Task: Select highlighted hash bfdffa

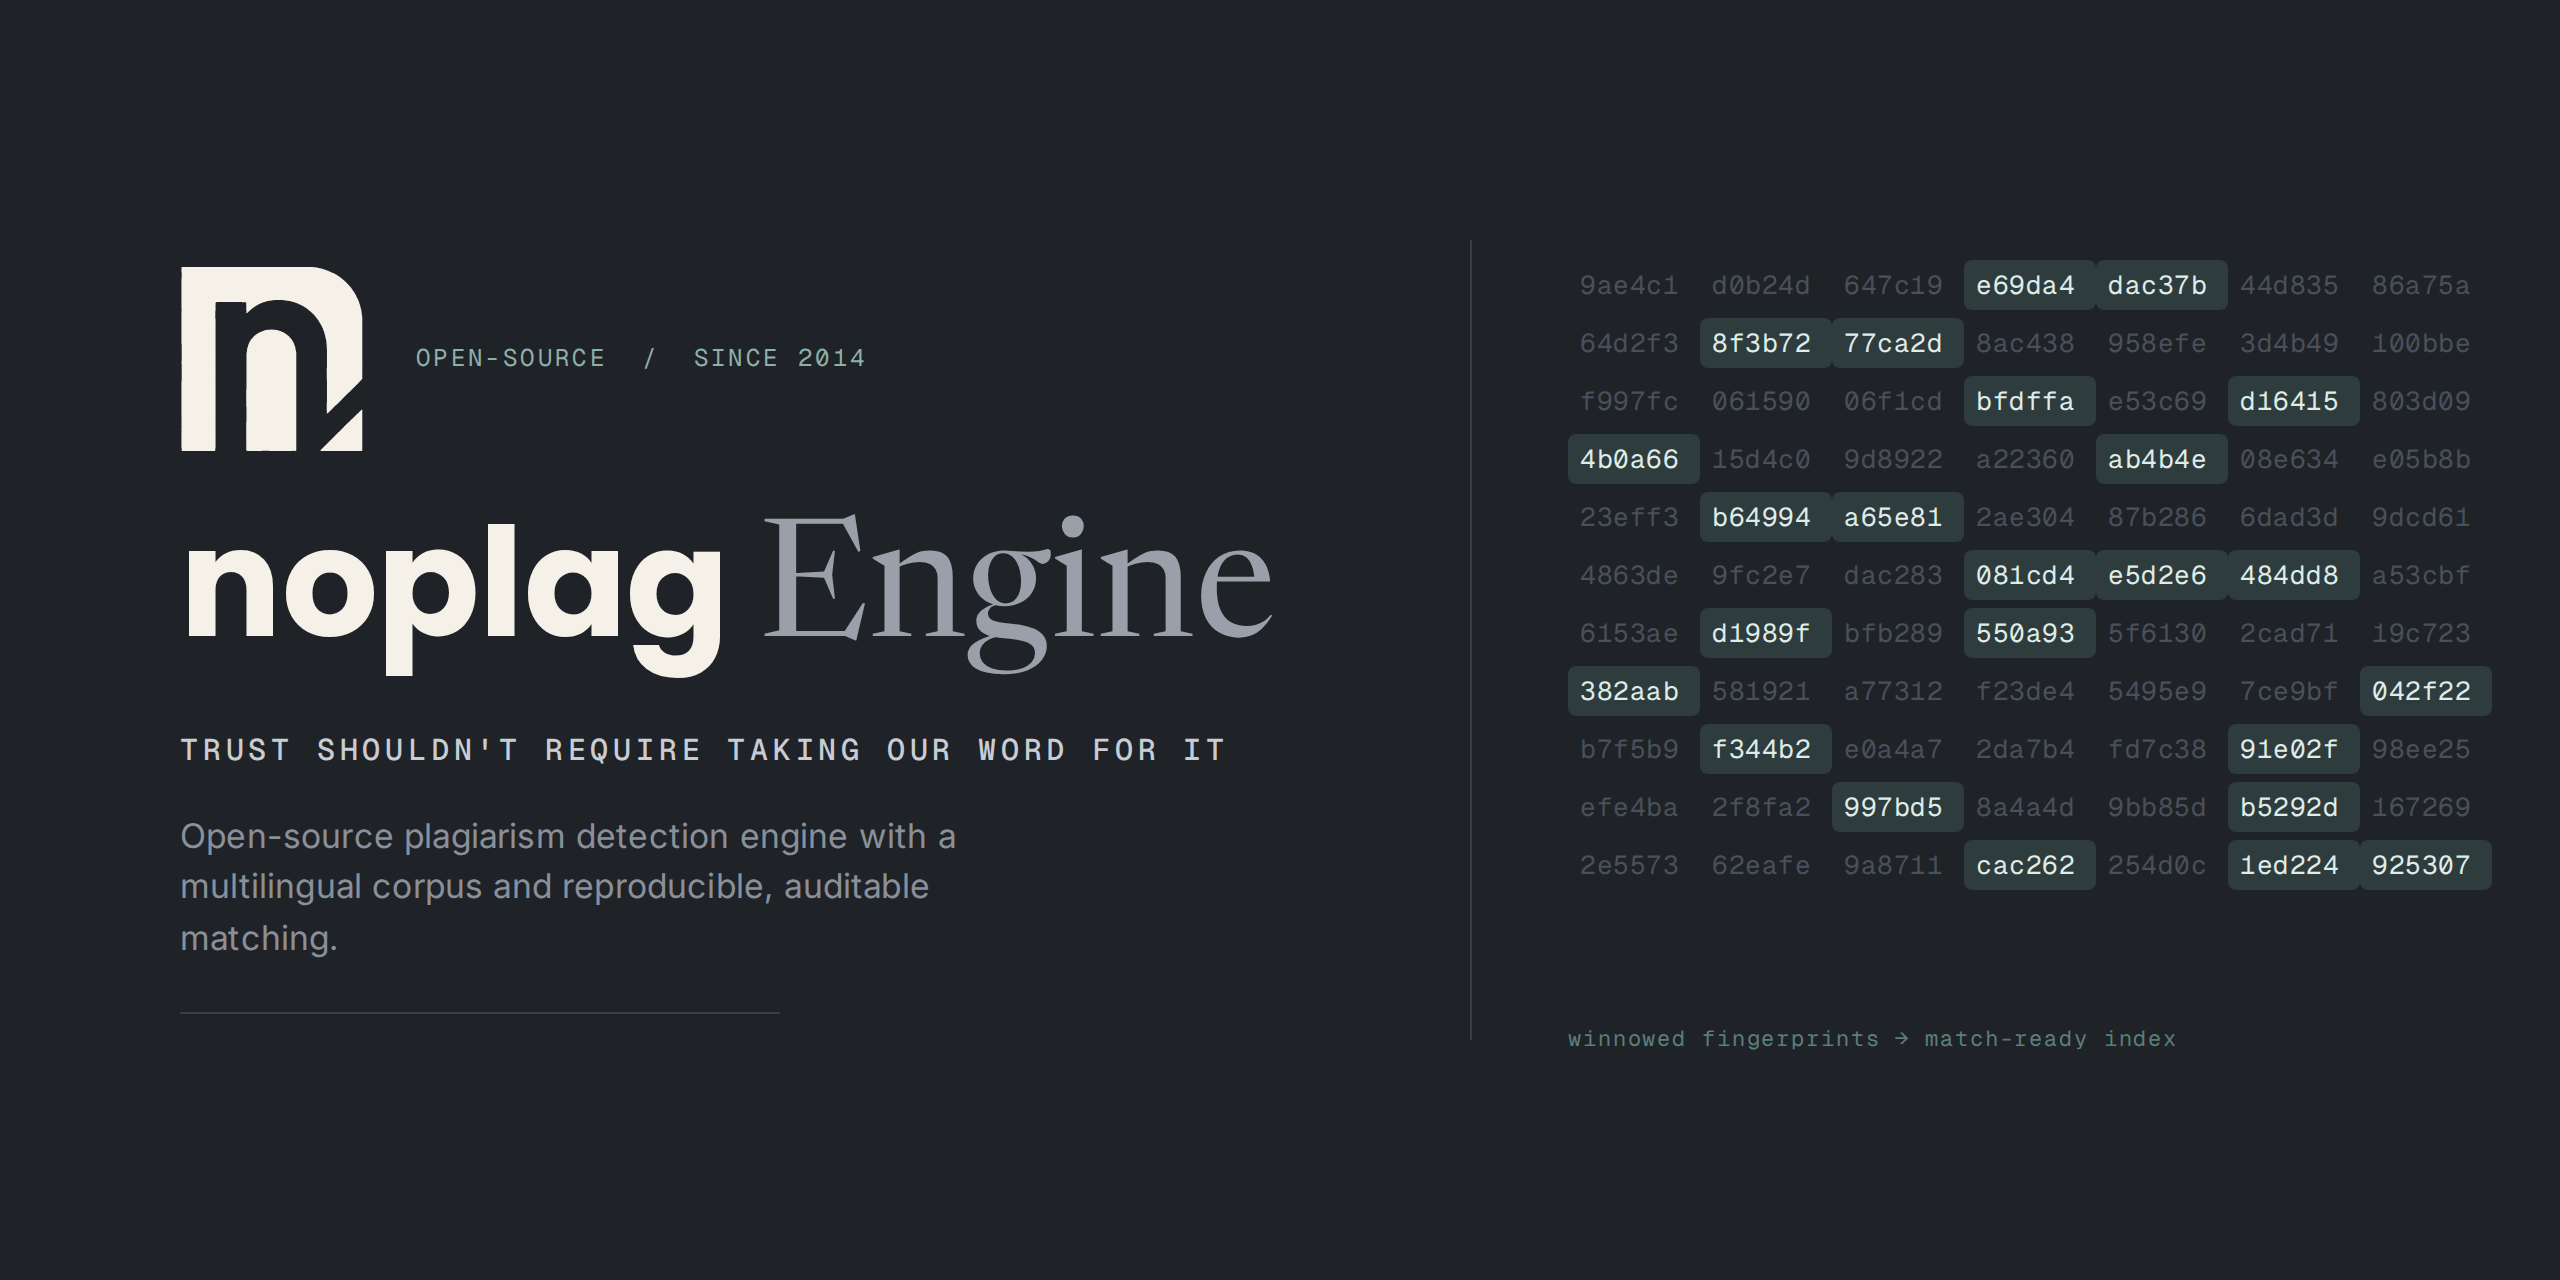Action: tap(2030, 401)
